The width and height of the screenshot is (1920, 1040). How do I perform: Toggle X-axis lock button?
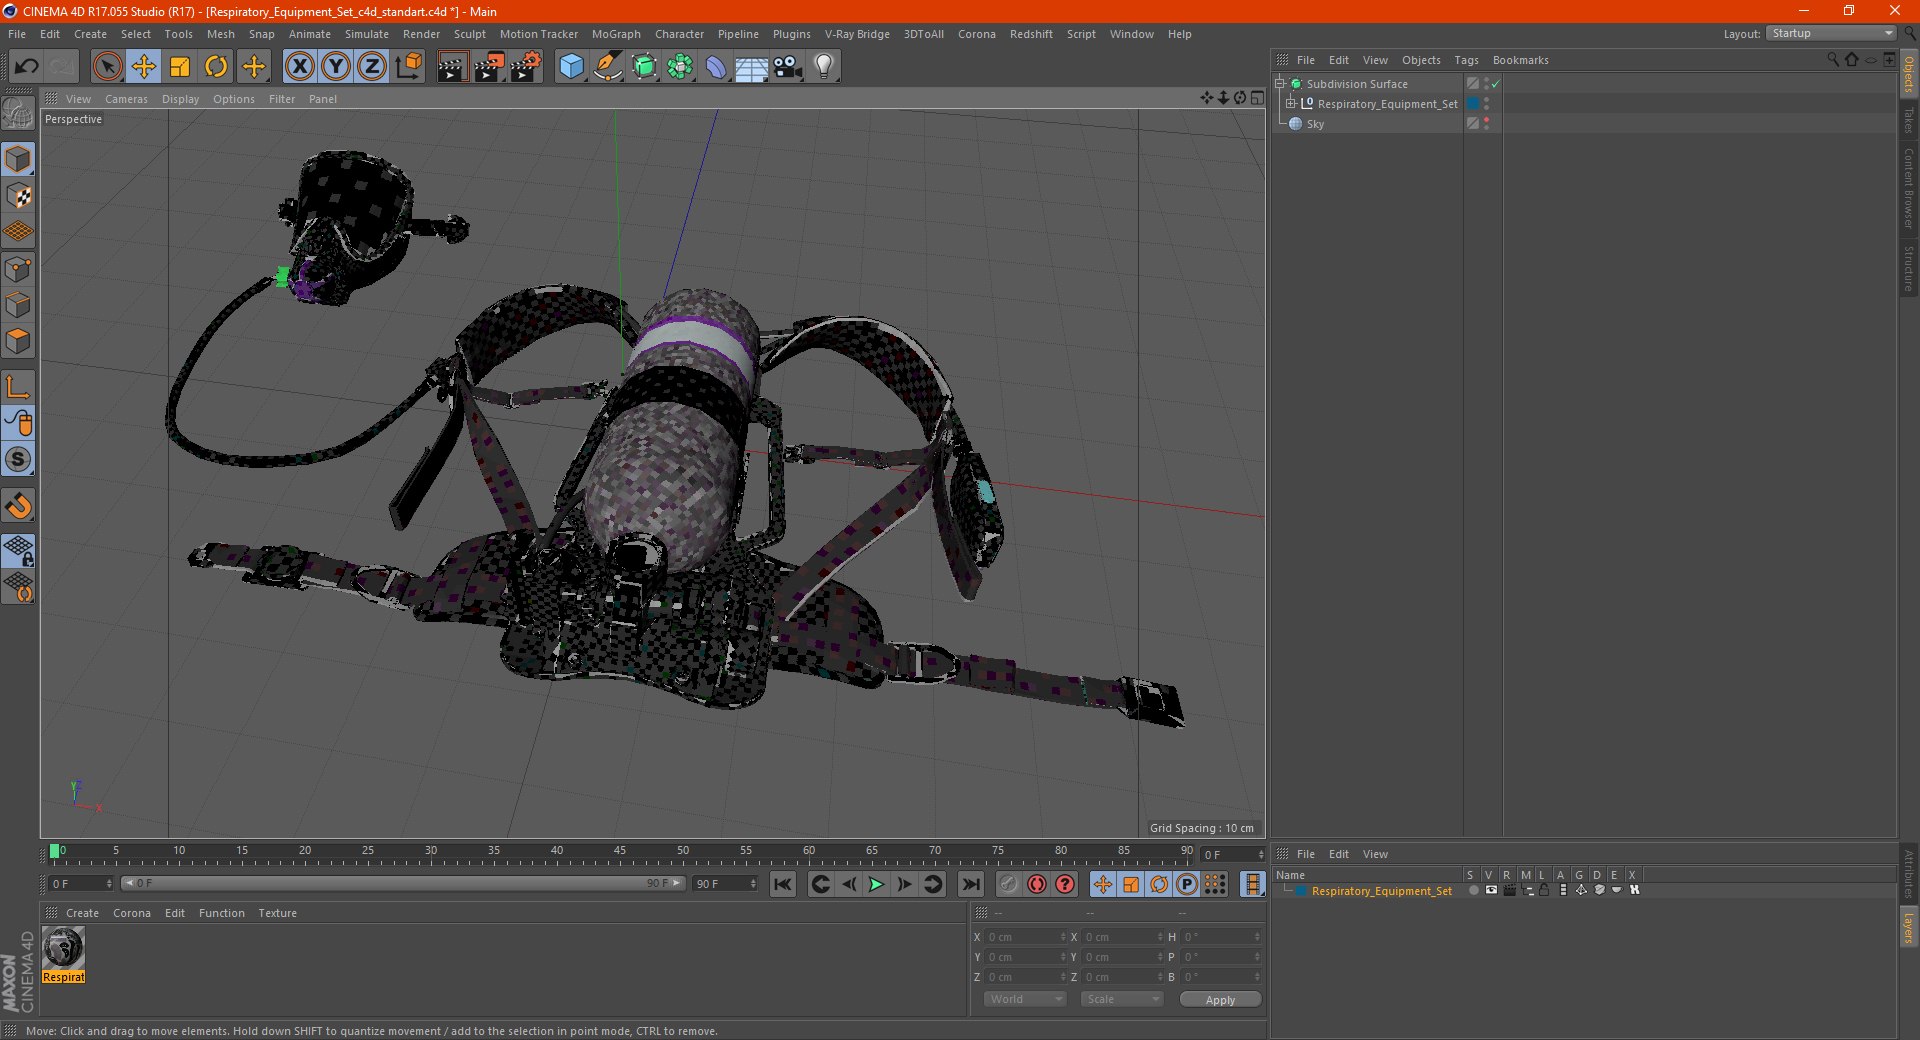coord(299,67)
